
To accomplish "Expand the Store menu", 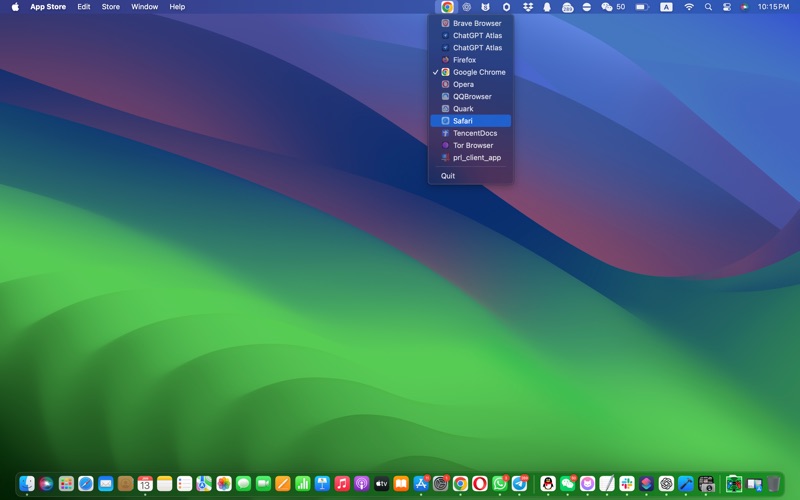I will [x=110, y=7].
